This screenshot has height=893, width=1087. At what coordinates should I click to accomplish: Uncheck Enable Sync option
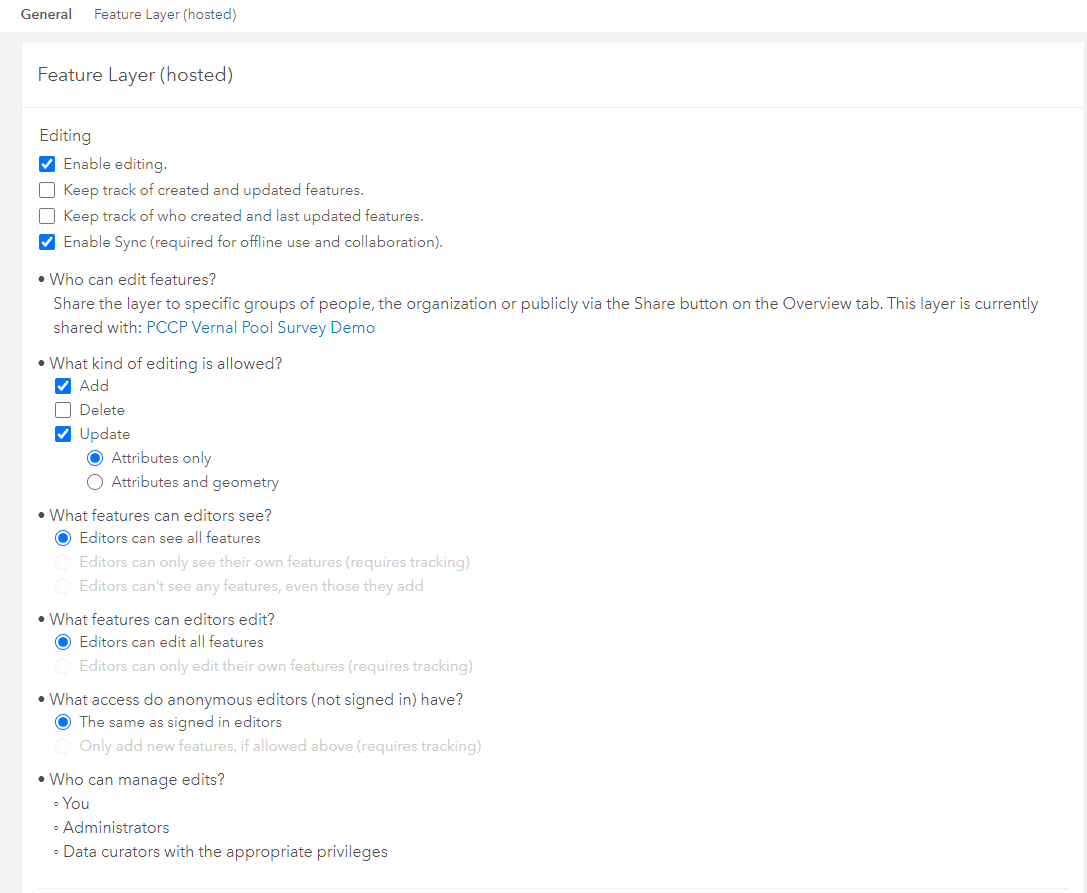(47, 241)
